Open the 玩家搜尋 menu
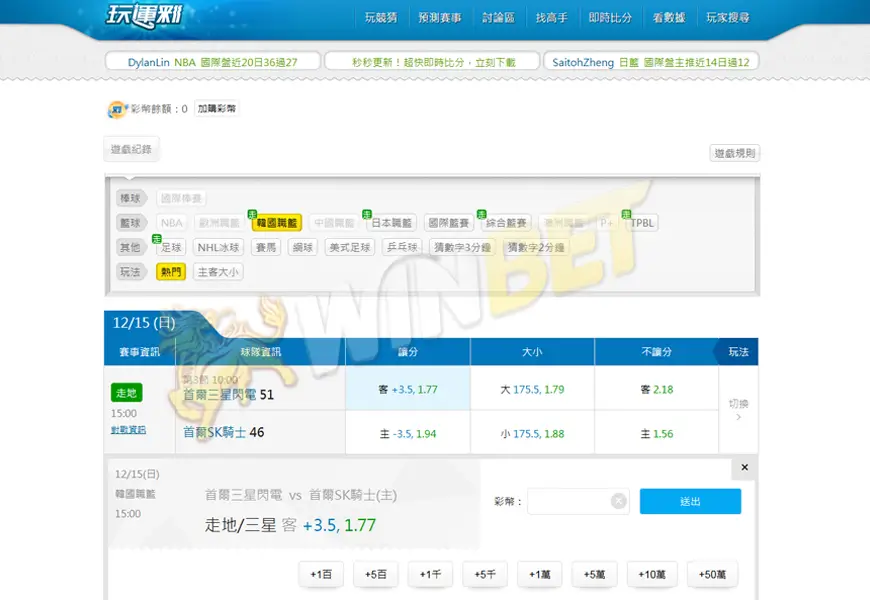 [728, 18]
